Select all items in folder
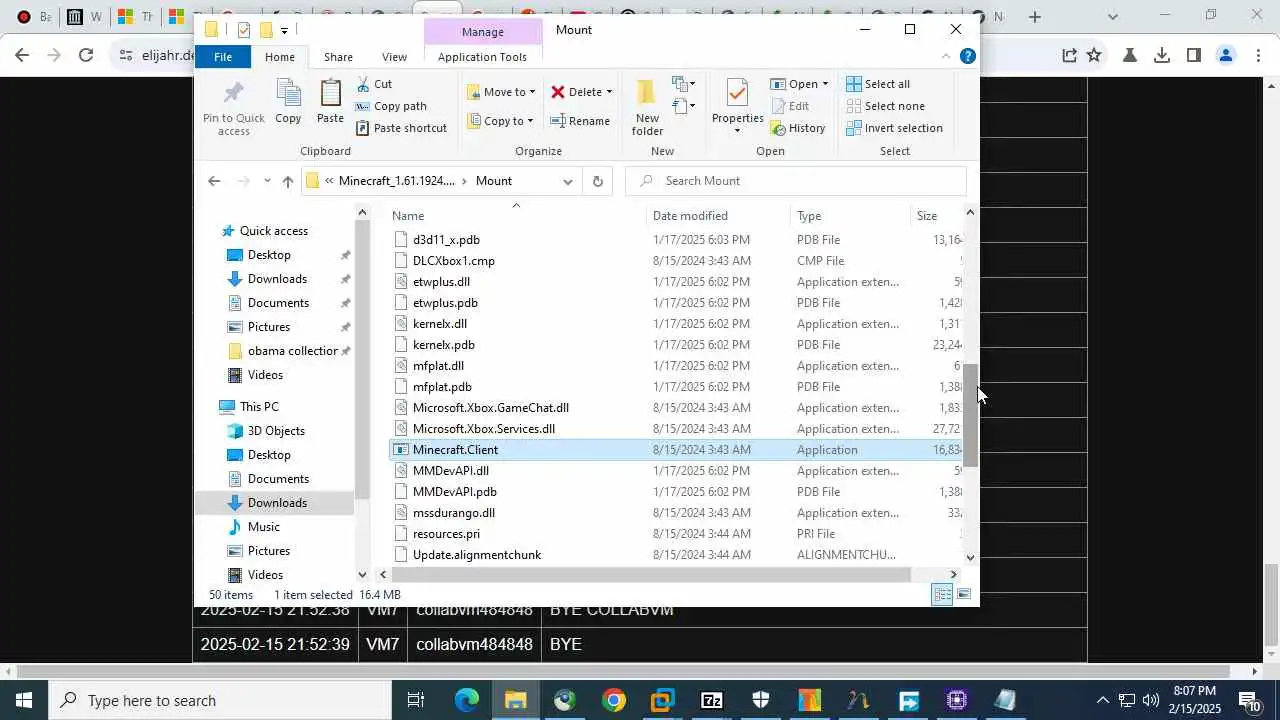The image size is (1280, 720). pos(878,84)
